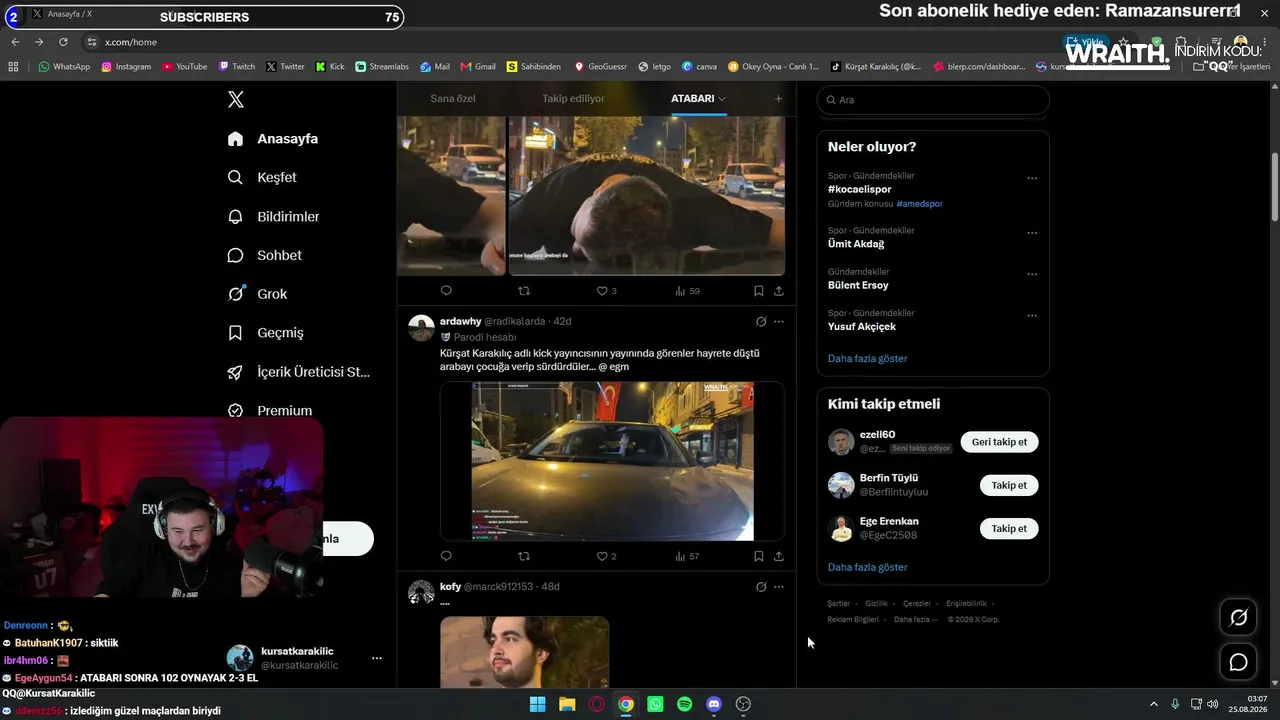Open the car video thumbnail in ardawhy post
The image size is (1280, 720).
pos(612,461)
